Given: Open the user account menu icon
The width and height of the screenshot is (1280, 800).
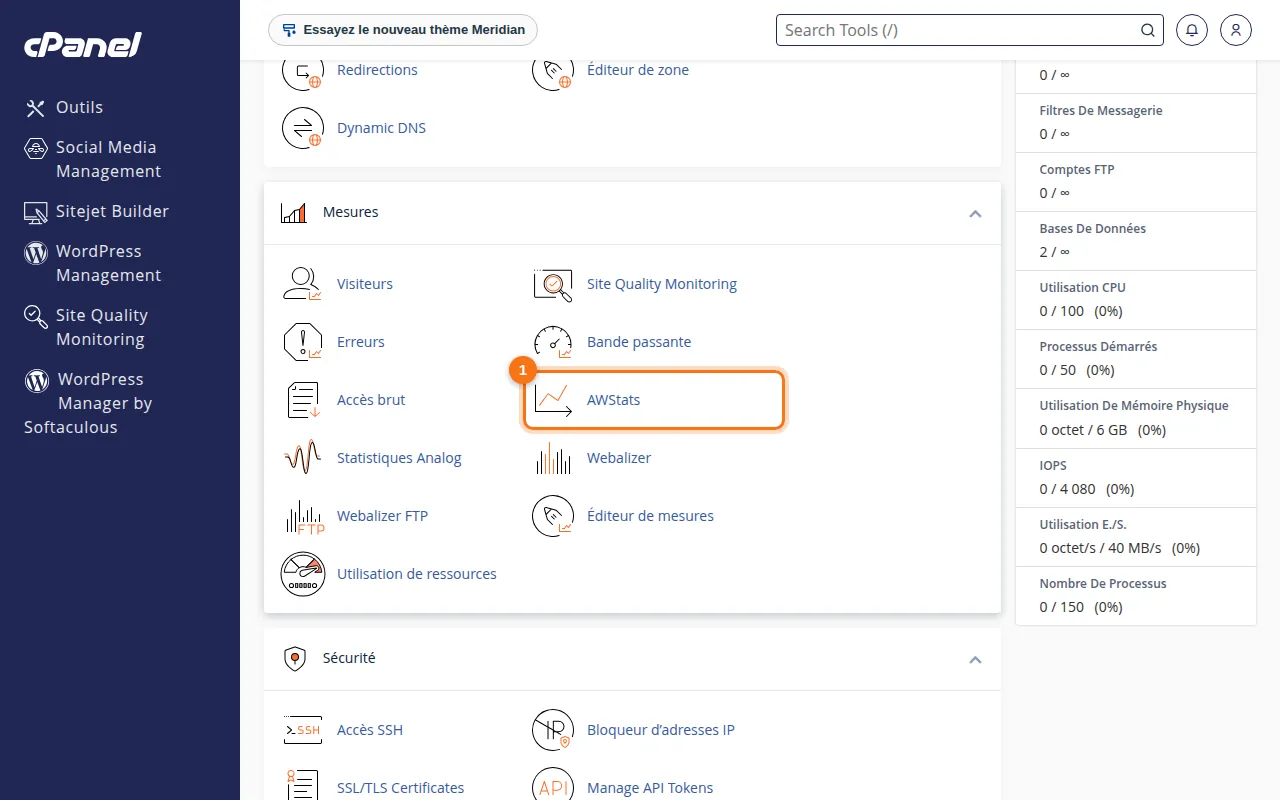Looking at the screenshot, I should (1236, 30).
